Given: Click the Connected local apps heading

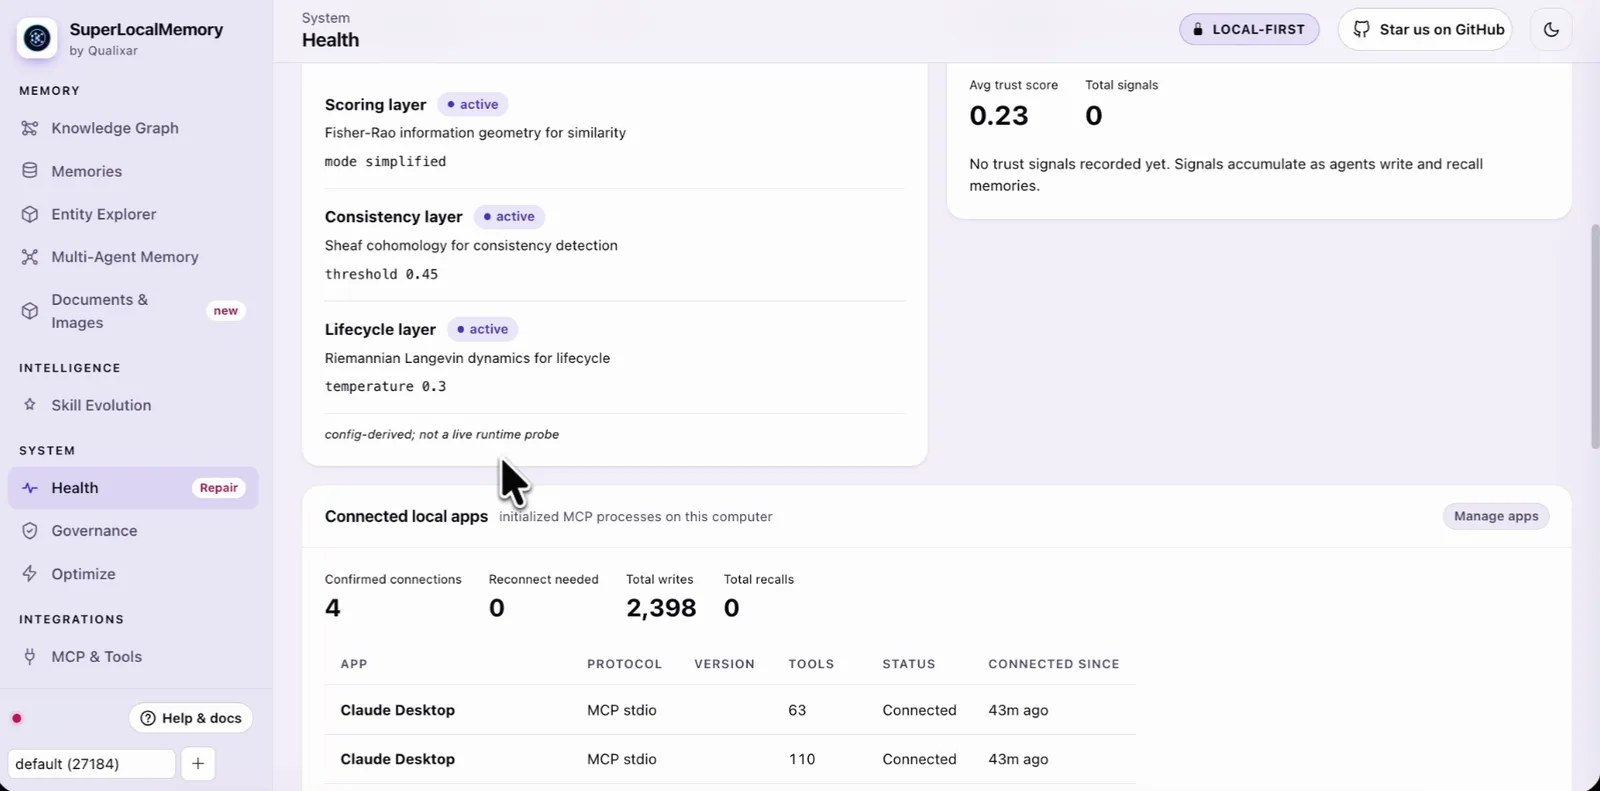Looking at the screenshot, I should (x=406, y=517).
